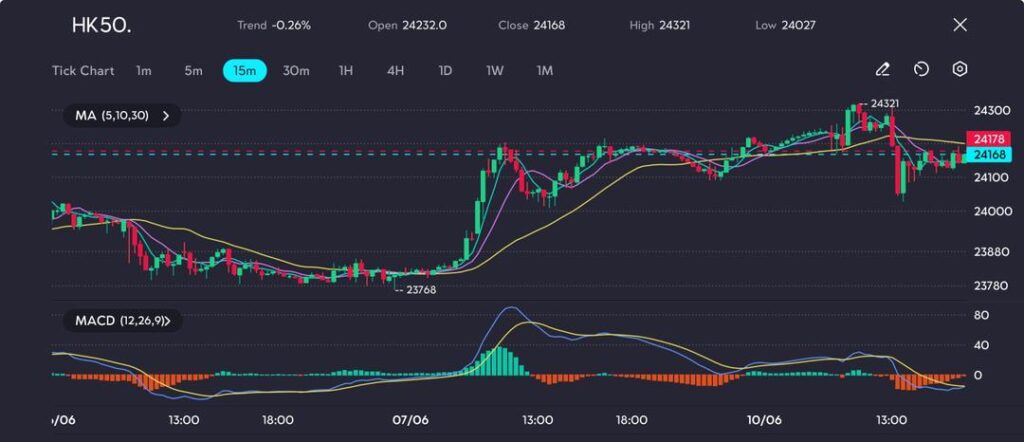Select the 1D daily timeframe
Image resolution: width=1024 pixels, height=442 pixels.
click(x=445, y=71)
